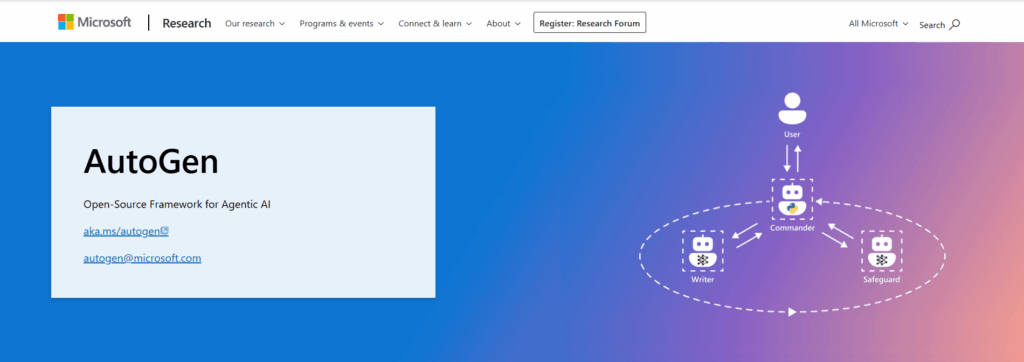Click the autogen@microsoft.com email link
This screenshot has height=362, width=1024.
point(142,258)
